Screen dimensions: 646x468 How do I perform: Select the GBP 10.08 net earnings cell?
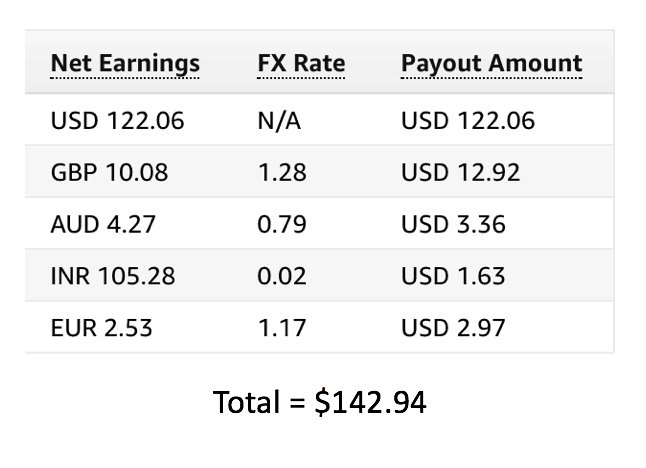(x=109, y=172)
